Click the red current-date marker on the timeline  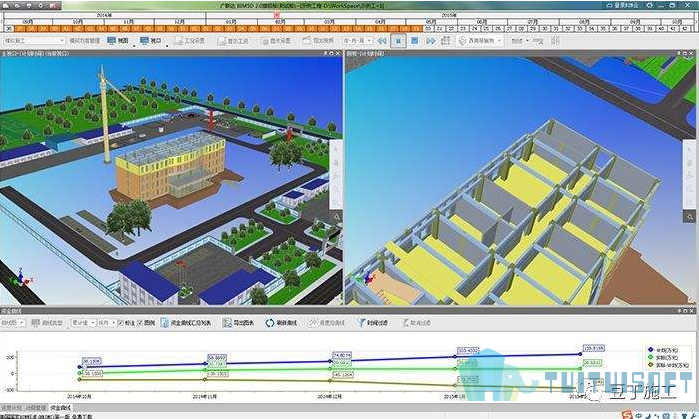click(276, 15)
